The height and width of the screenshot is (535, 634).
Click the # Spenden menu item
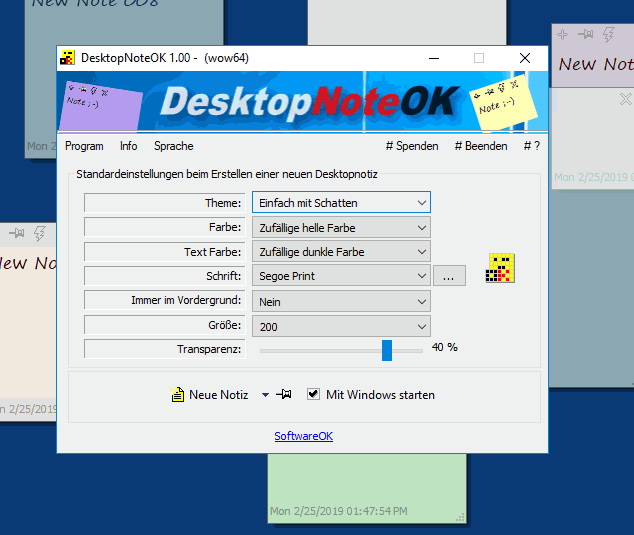click(x=412, y=146)
